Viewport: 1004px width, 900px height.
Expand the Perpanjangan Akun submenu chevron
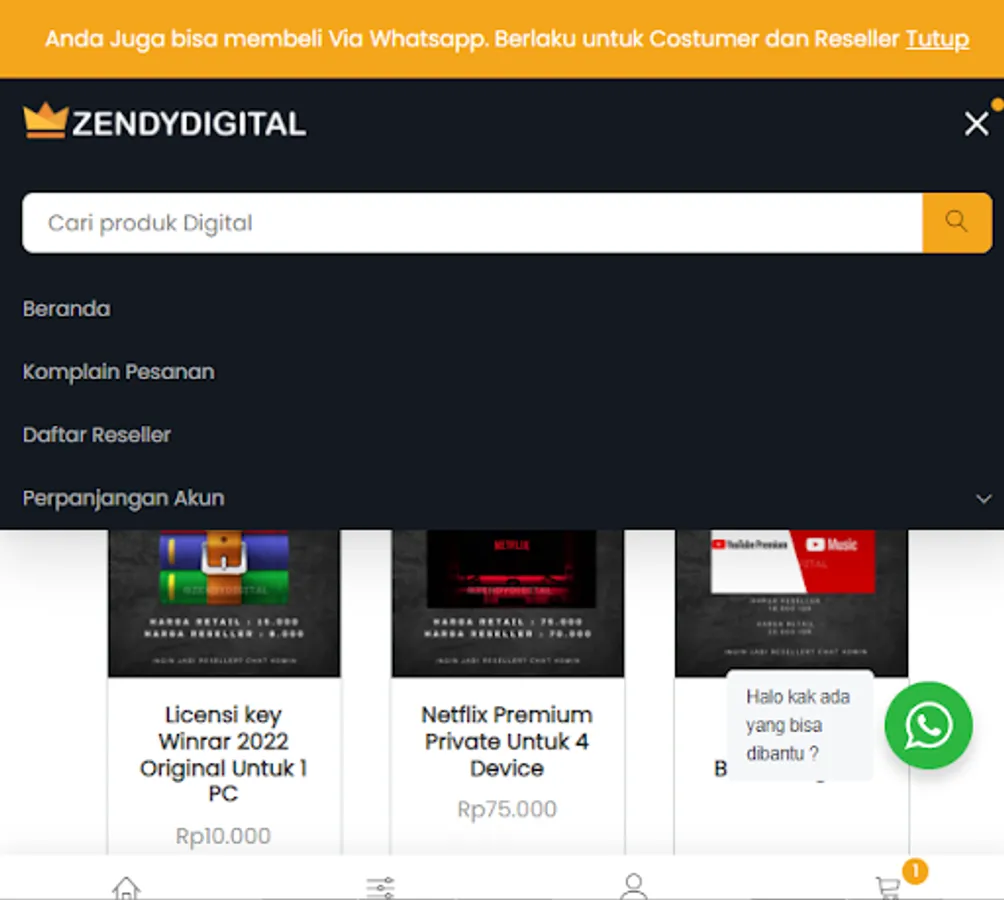tap(984, 499)
